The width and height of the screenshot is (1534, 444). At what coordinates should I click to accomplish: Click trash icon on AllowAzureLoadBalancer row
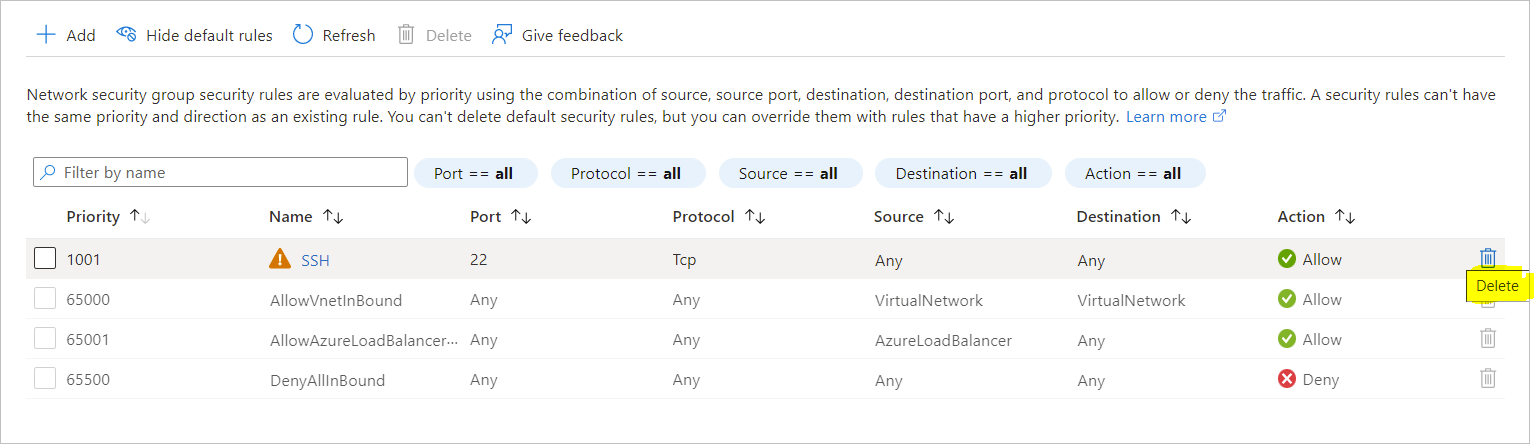1488,338
